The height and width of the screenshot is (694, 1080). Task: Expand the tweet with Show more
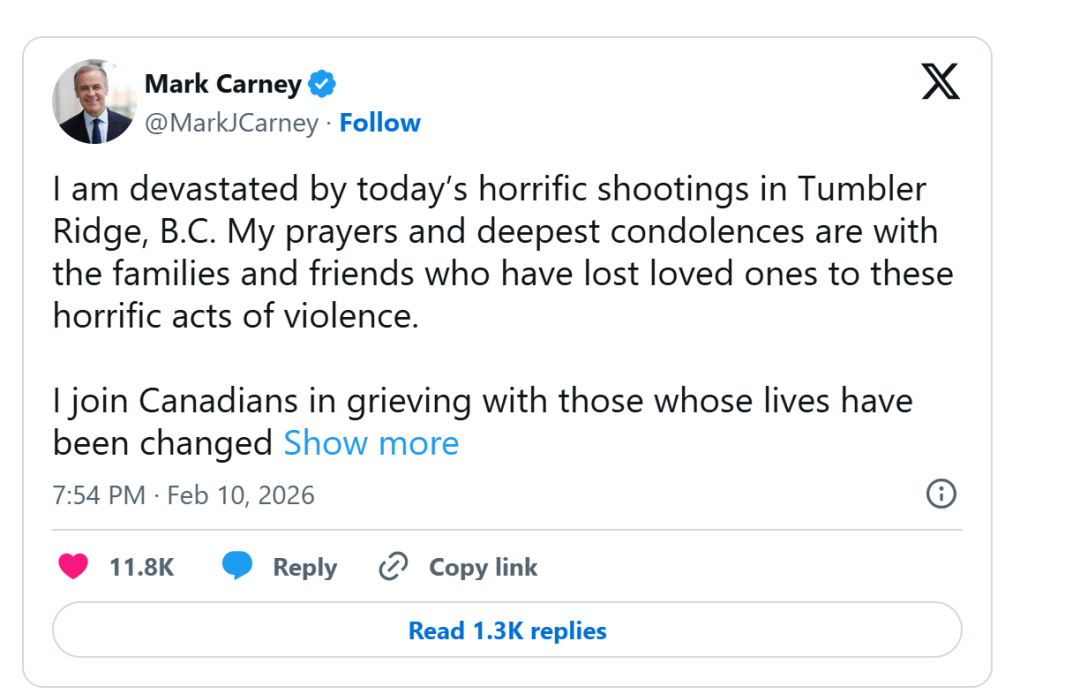[371, 443]
